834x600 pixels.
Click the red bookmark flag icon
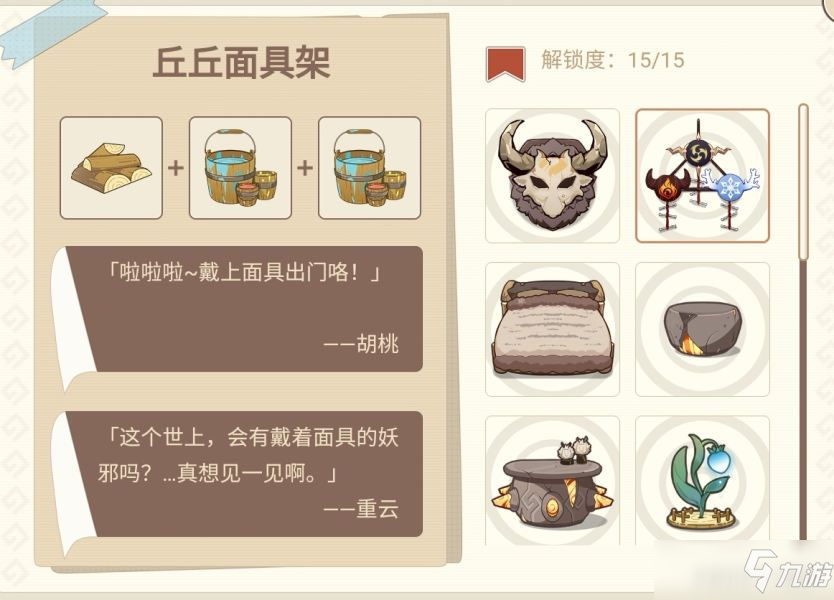505,64
